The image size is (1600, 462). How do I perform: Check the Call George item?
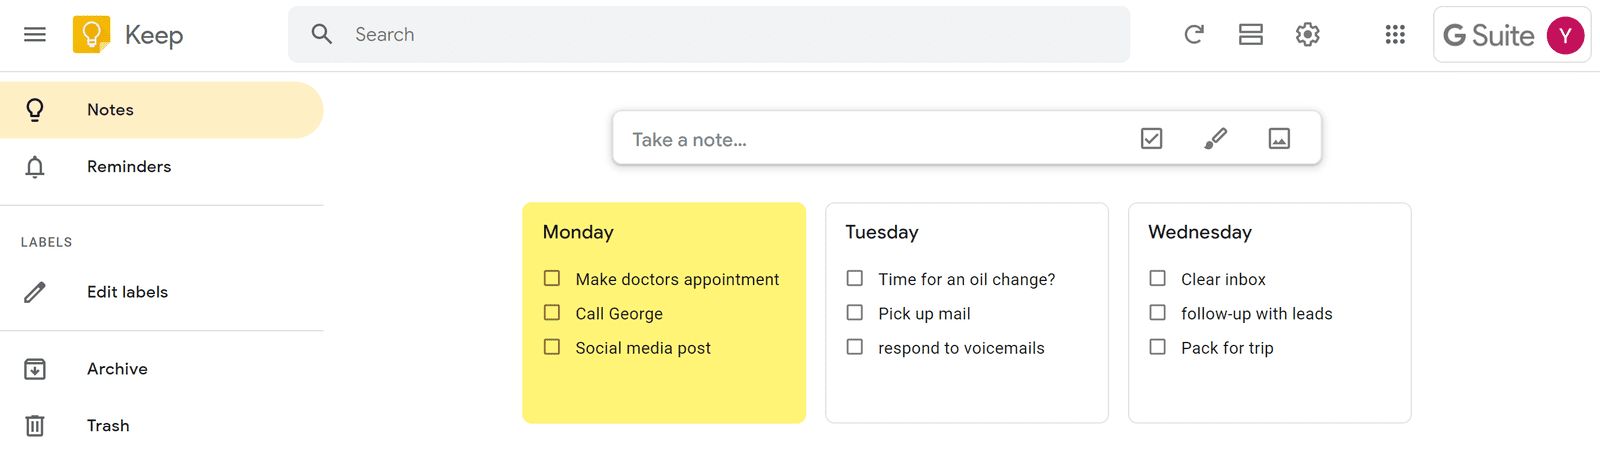click(x=552, y=312)
